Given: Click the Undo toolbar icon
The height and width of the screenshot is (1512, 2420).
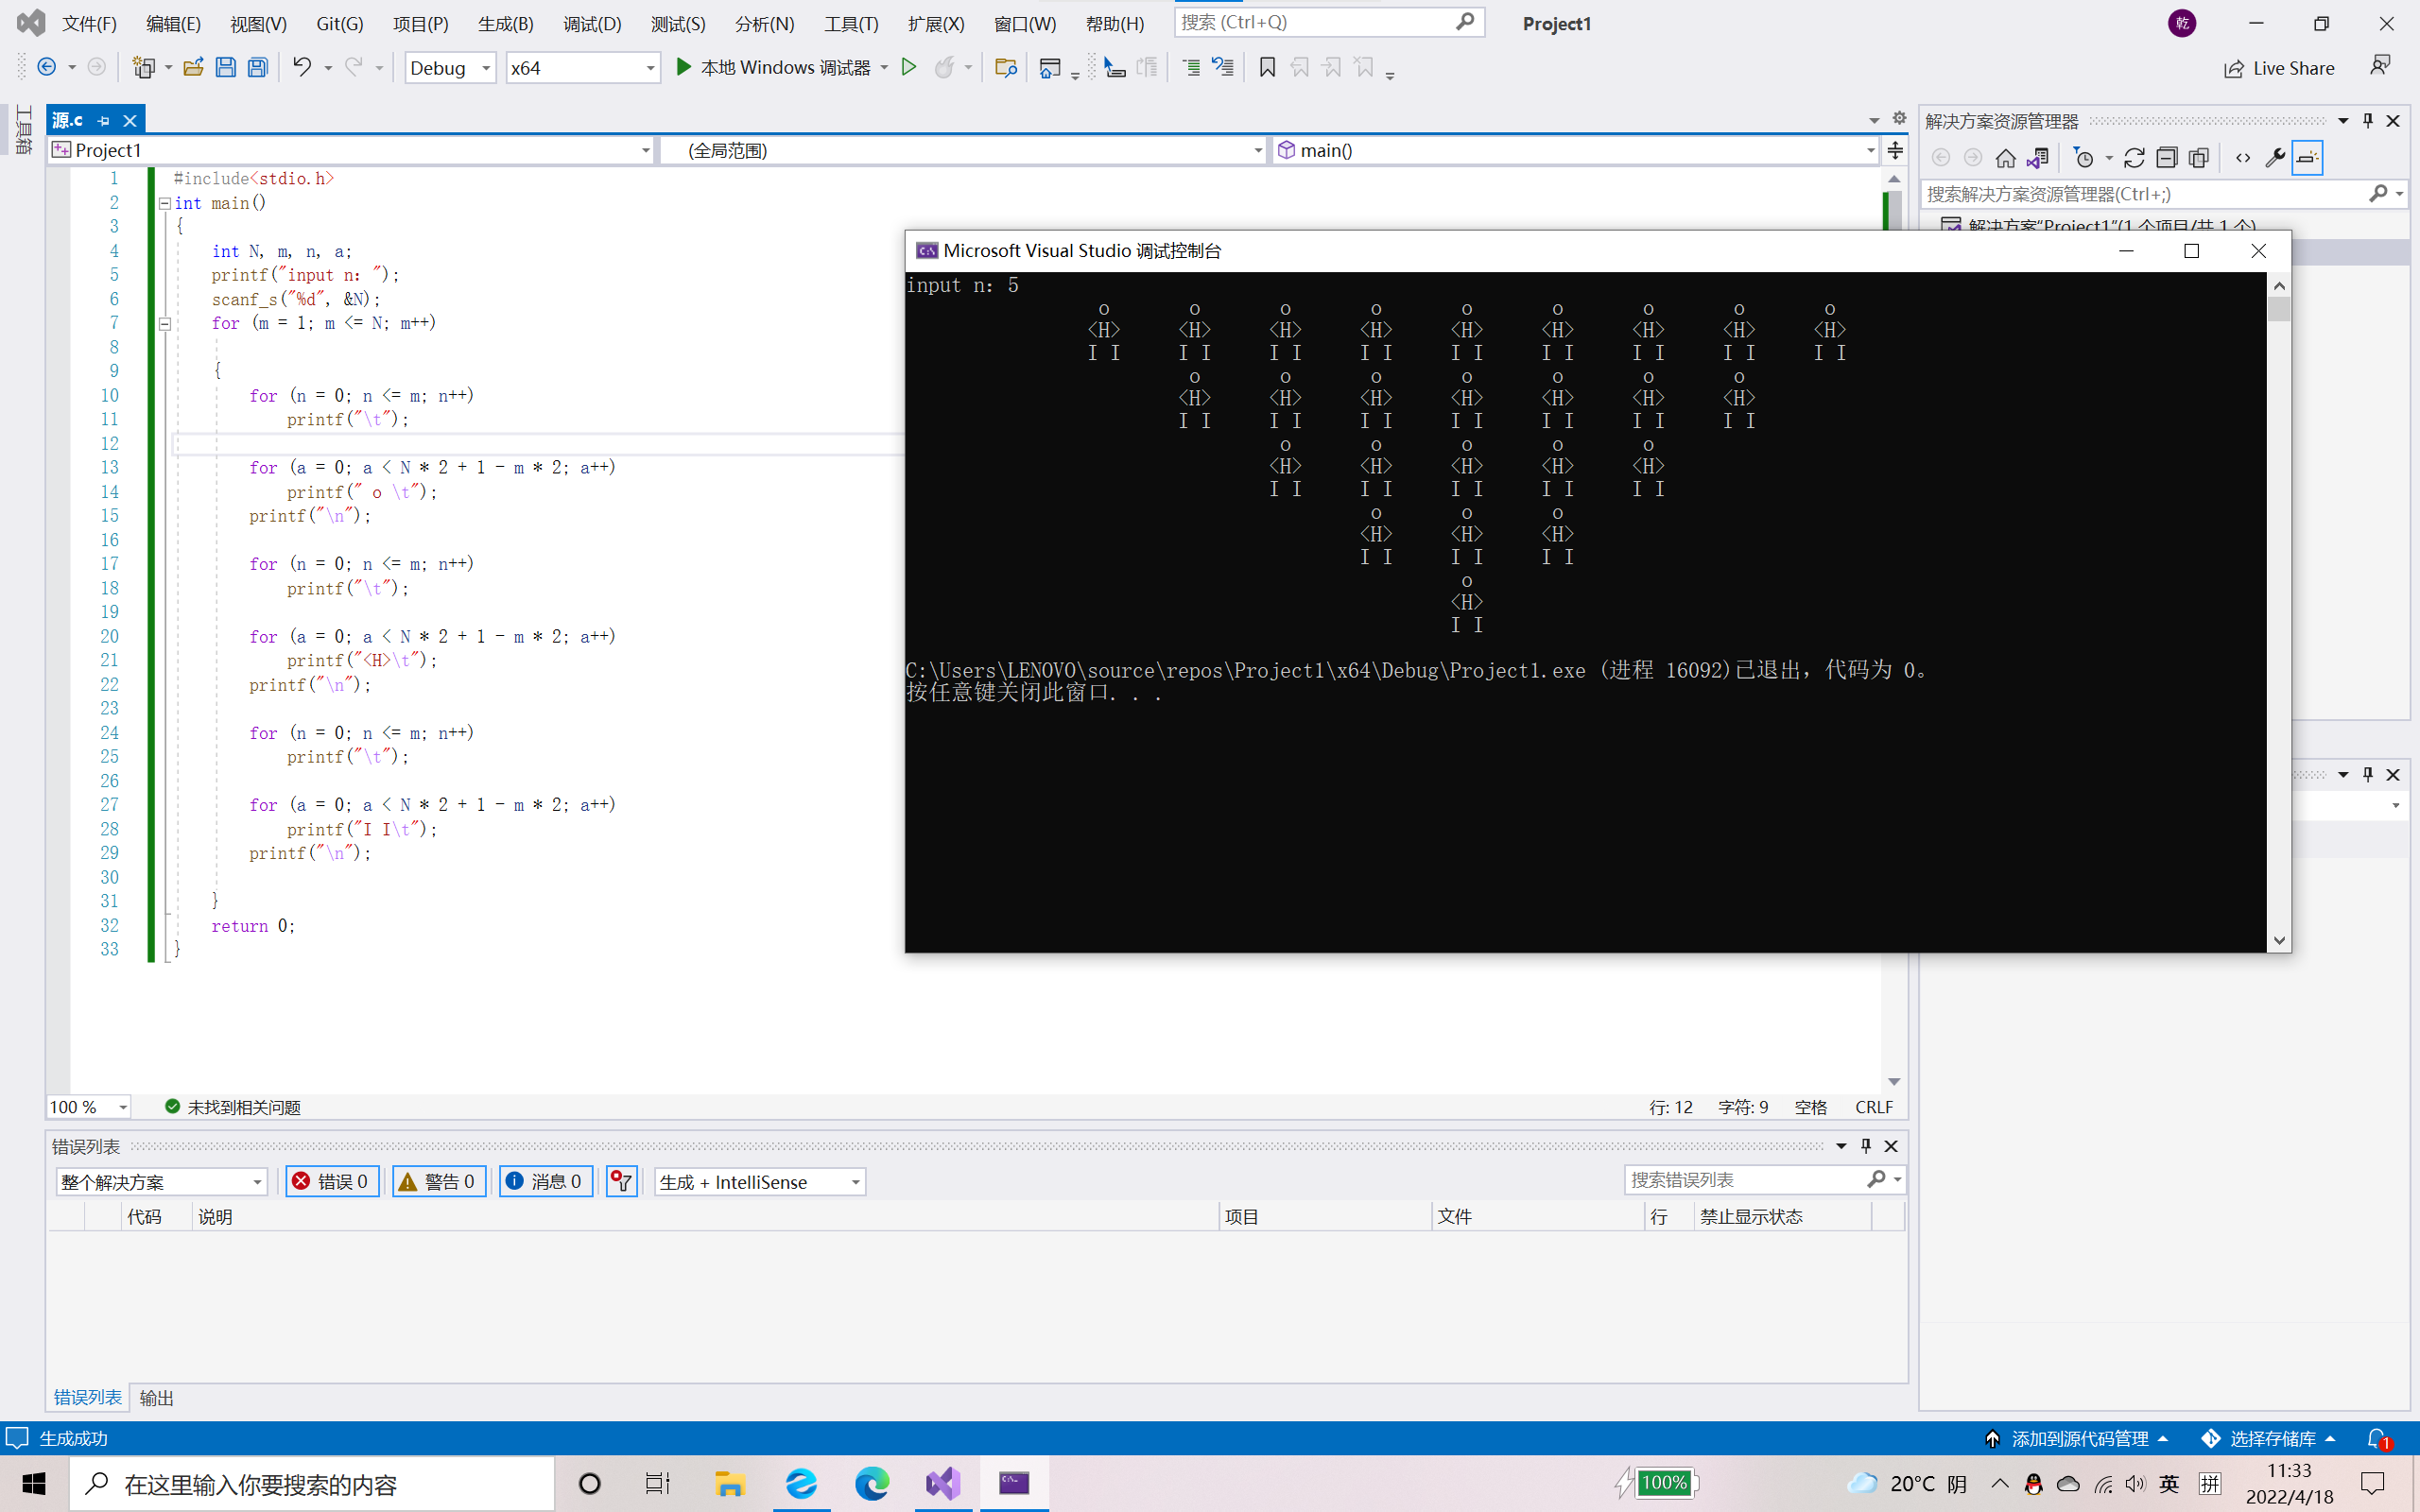Looking at the screenshot, I should point(301,67).
